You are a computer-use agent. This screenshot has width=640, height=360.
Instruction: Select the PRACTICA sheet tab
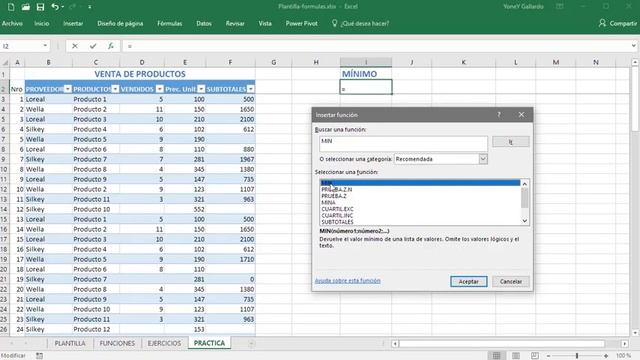coord(209,343)
